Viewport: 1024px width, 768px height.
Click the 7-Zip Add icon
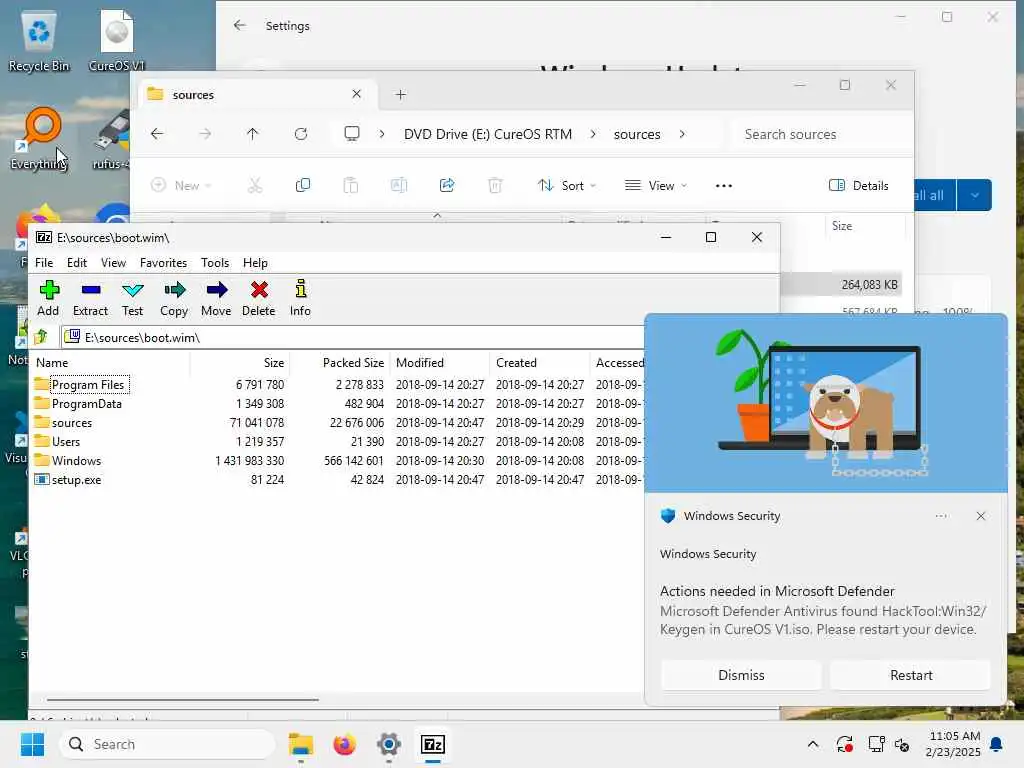(49, 290)
